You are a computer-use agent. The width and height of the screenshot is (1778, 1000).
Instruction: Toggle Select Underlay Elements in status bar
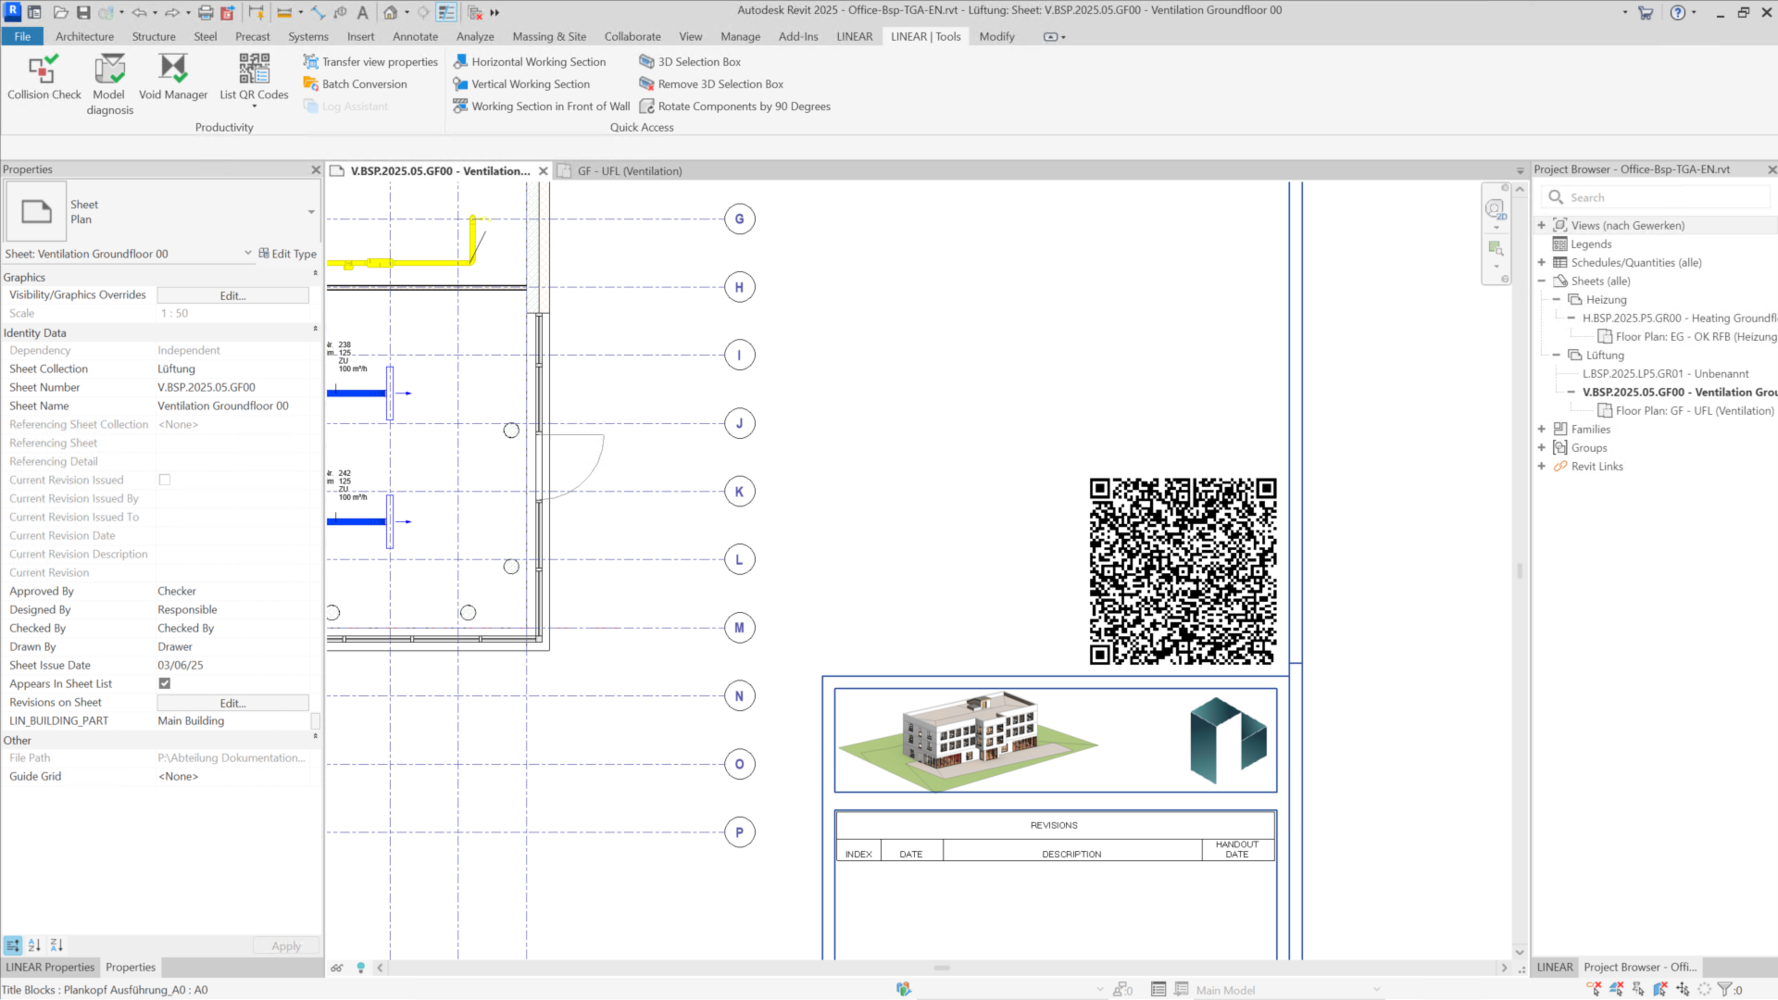[1616, 989]
